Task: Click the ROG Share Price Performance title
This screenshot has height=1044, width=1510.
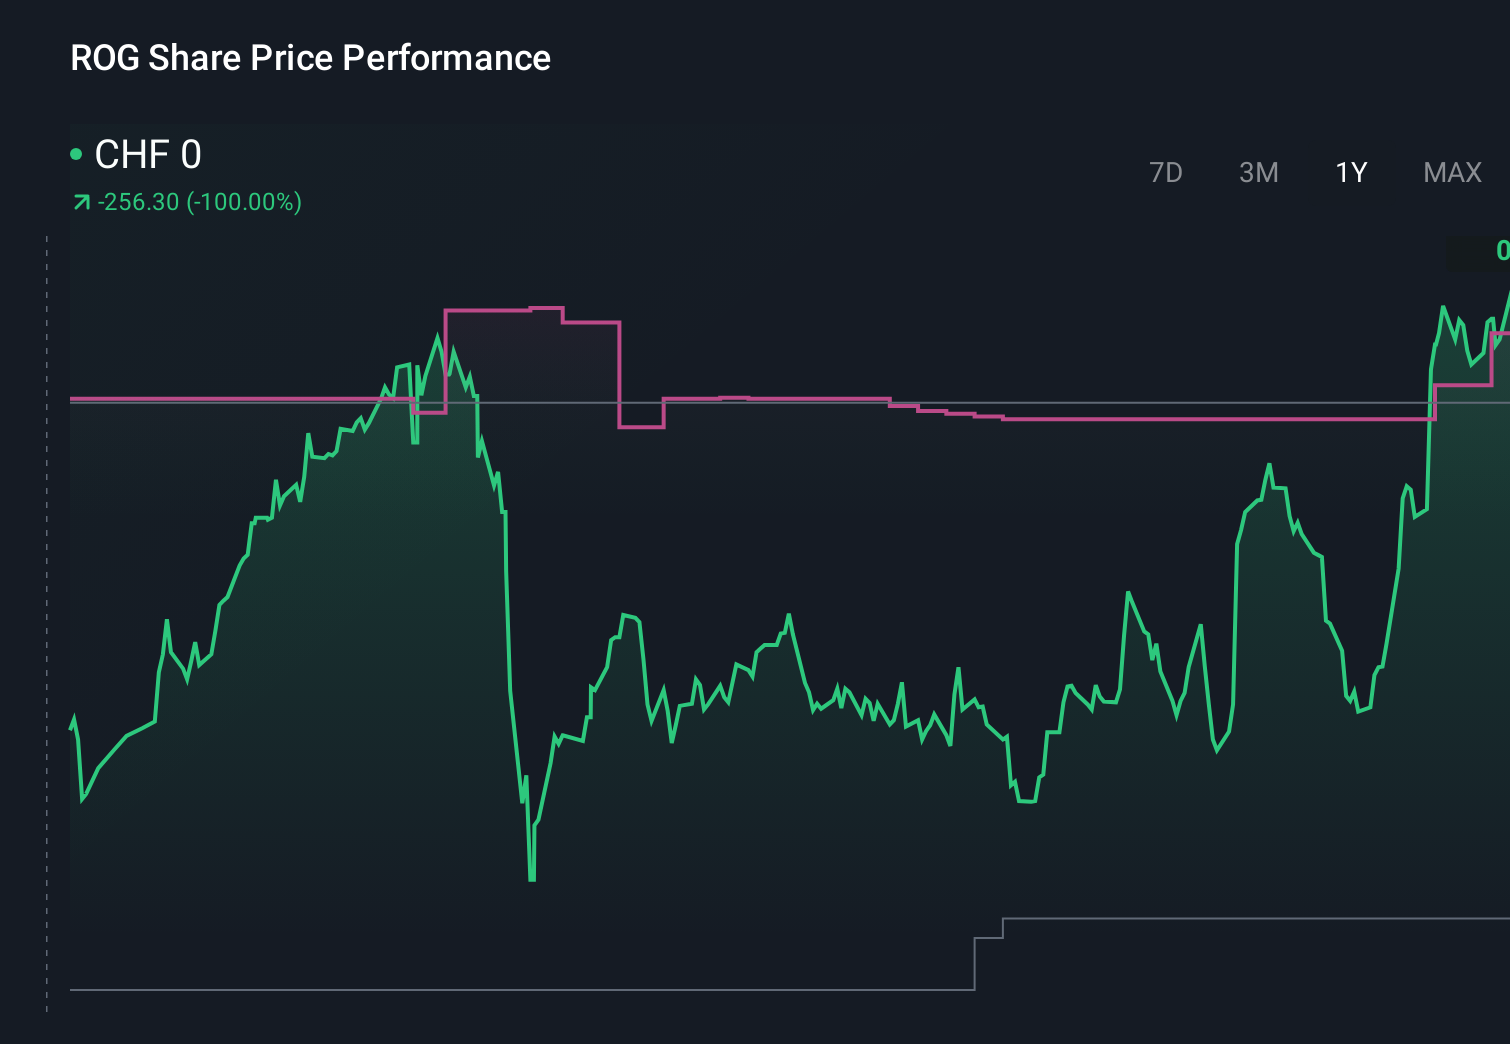Action: coord(309,58)
